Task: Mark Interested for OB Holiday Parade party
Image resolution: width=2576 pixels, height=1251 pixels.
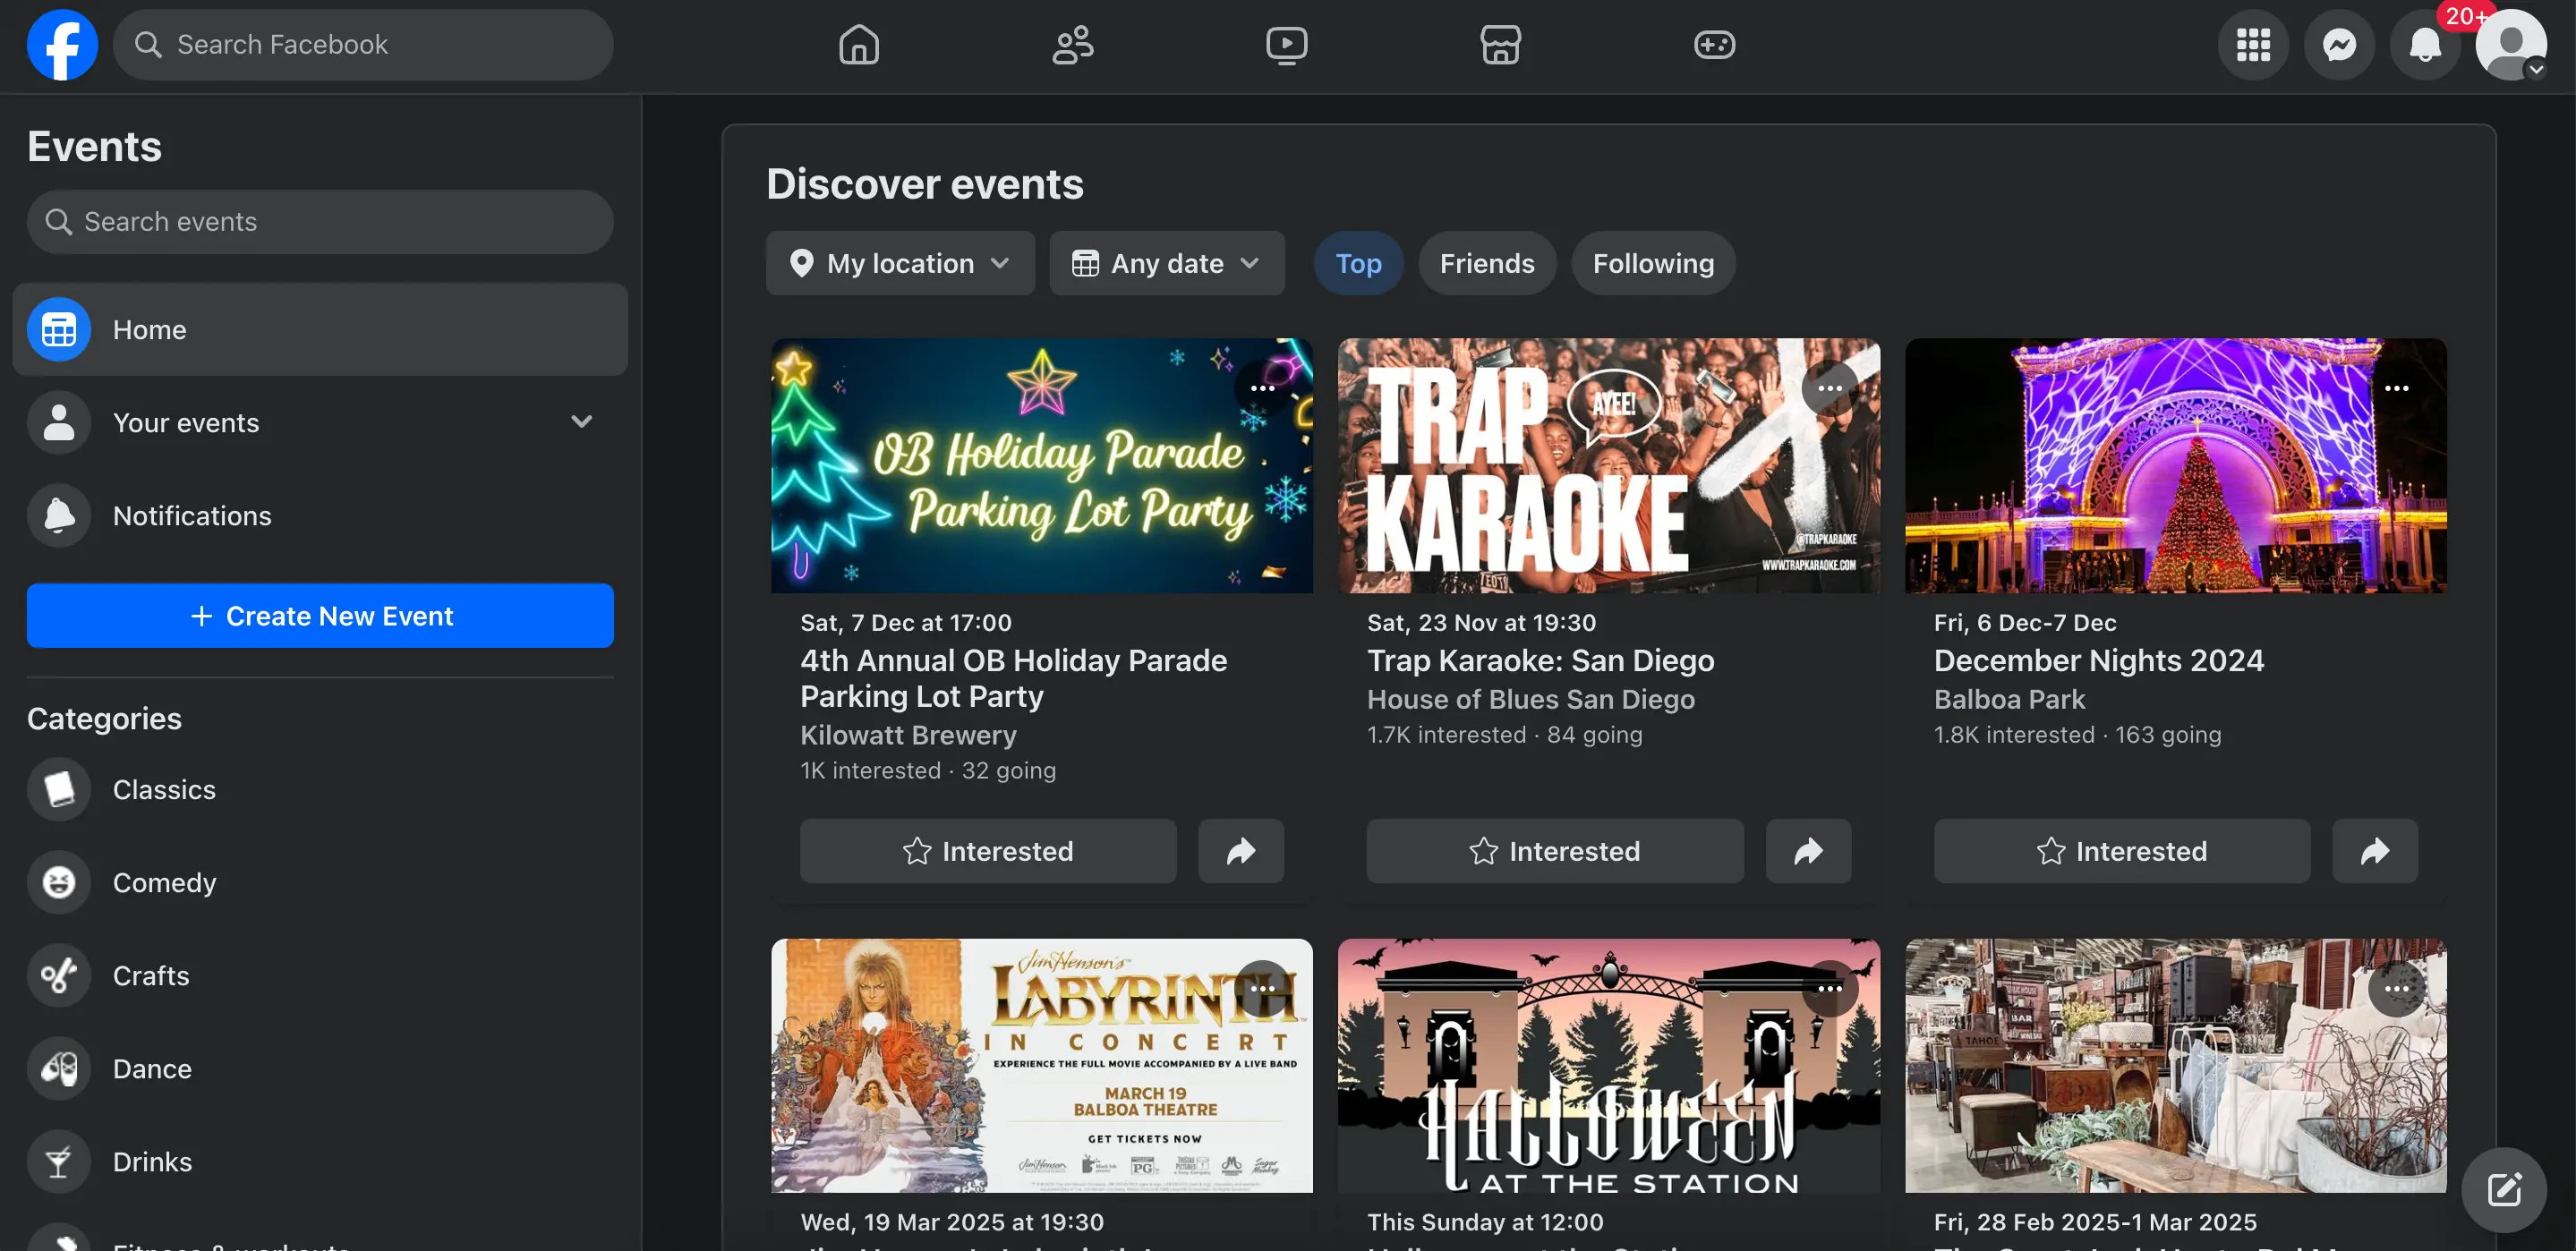Action: [x=988, y=851]
